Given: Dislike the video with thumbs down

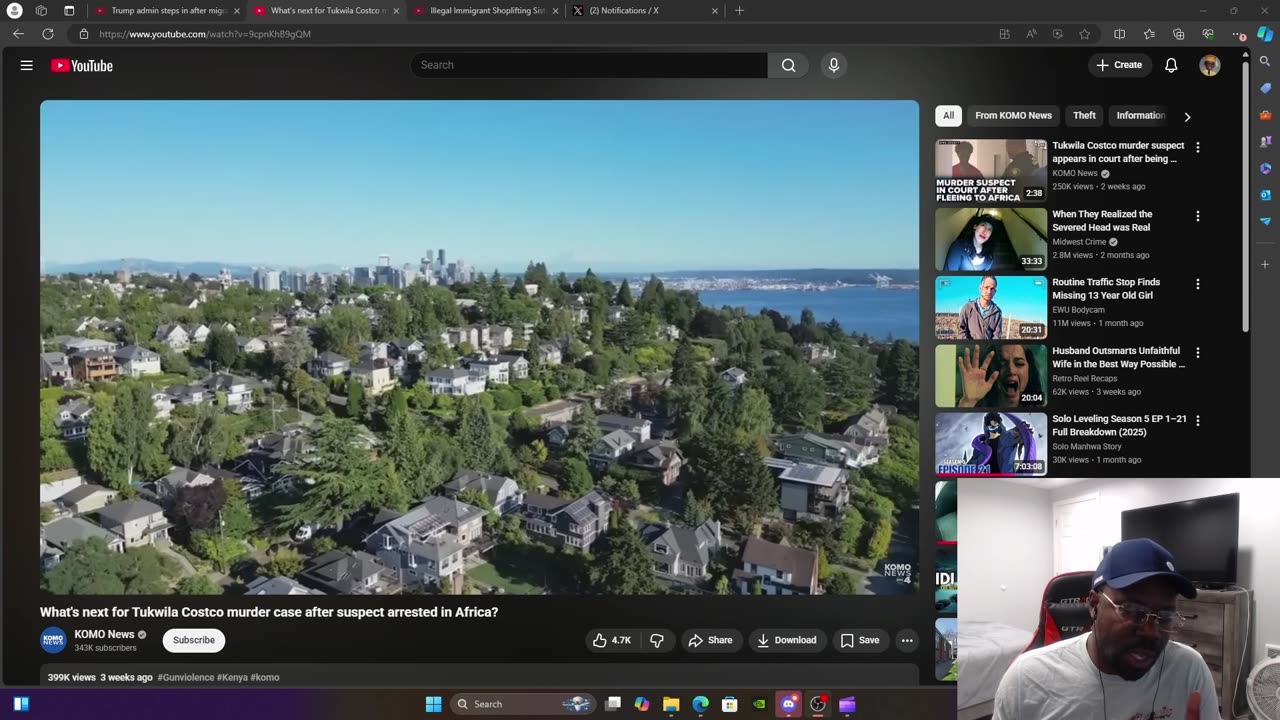Looking at the screenshot, I should tap(657, 640).
